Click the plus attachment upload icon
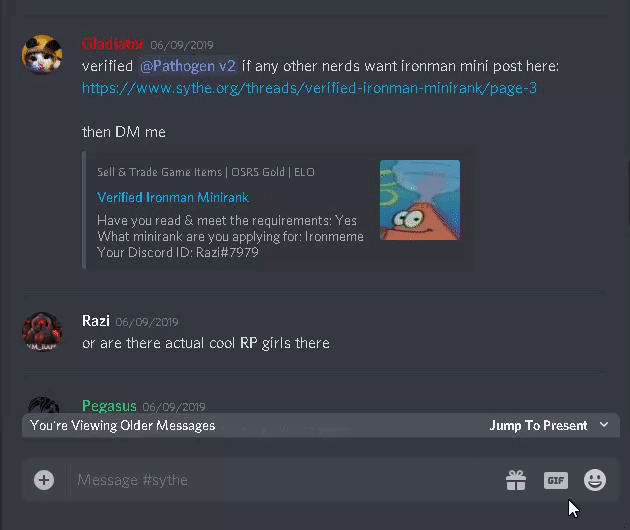This screenshot has height=530, width=630. [x=44, y=480]
